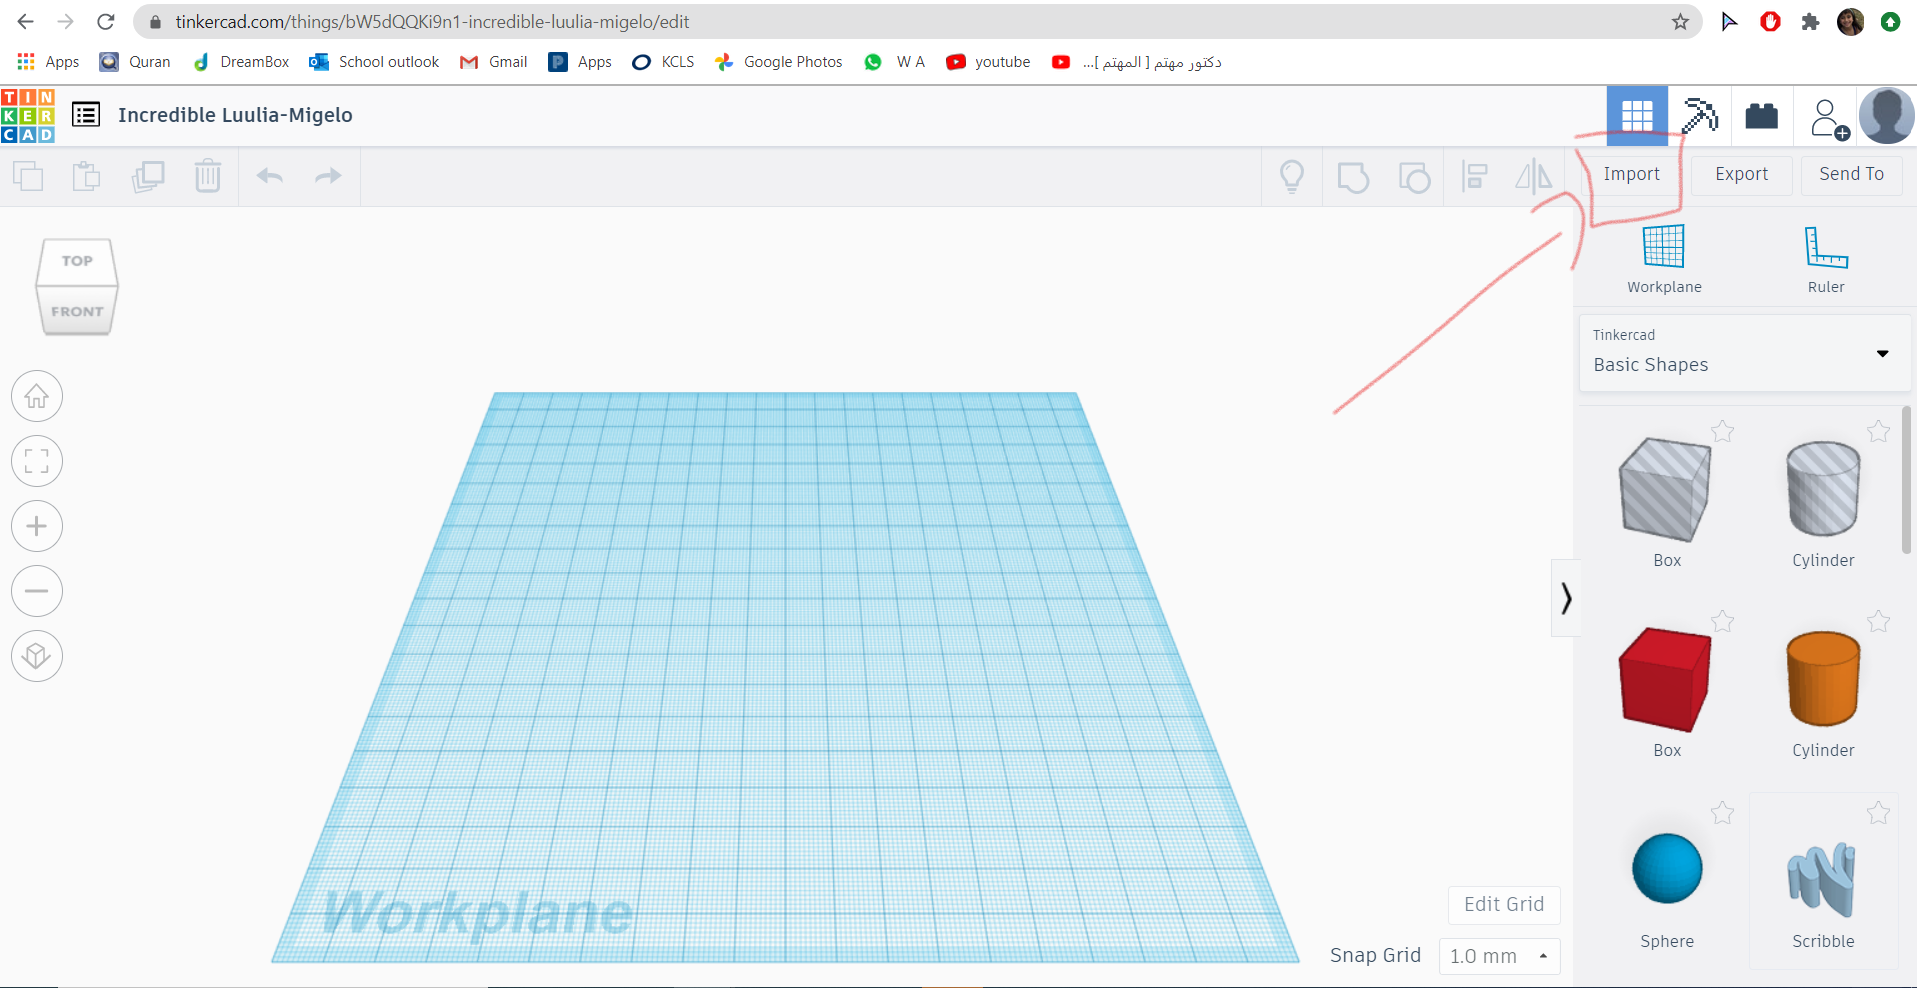Click the browser Reload button
The height and width of the screenshot is (988, 1917).
pyautogui.click(x=106, y=22)
